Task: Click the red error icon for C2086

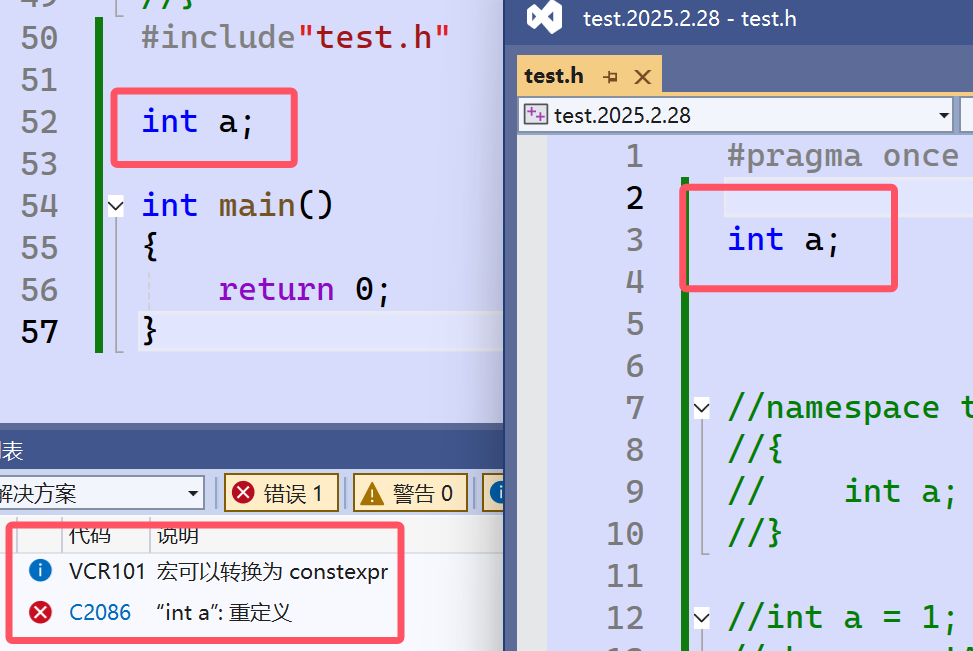Action: 40,613
